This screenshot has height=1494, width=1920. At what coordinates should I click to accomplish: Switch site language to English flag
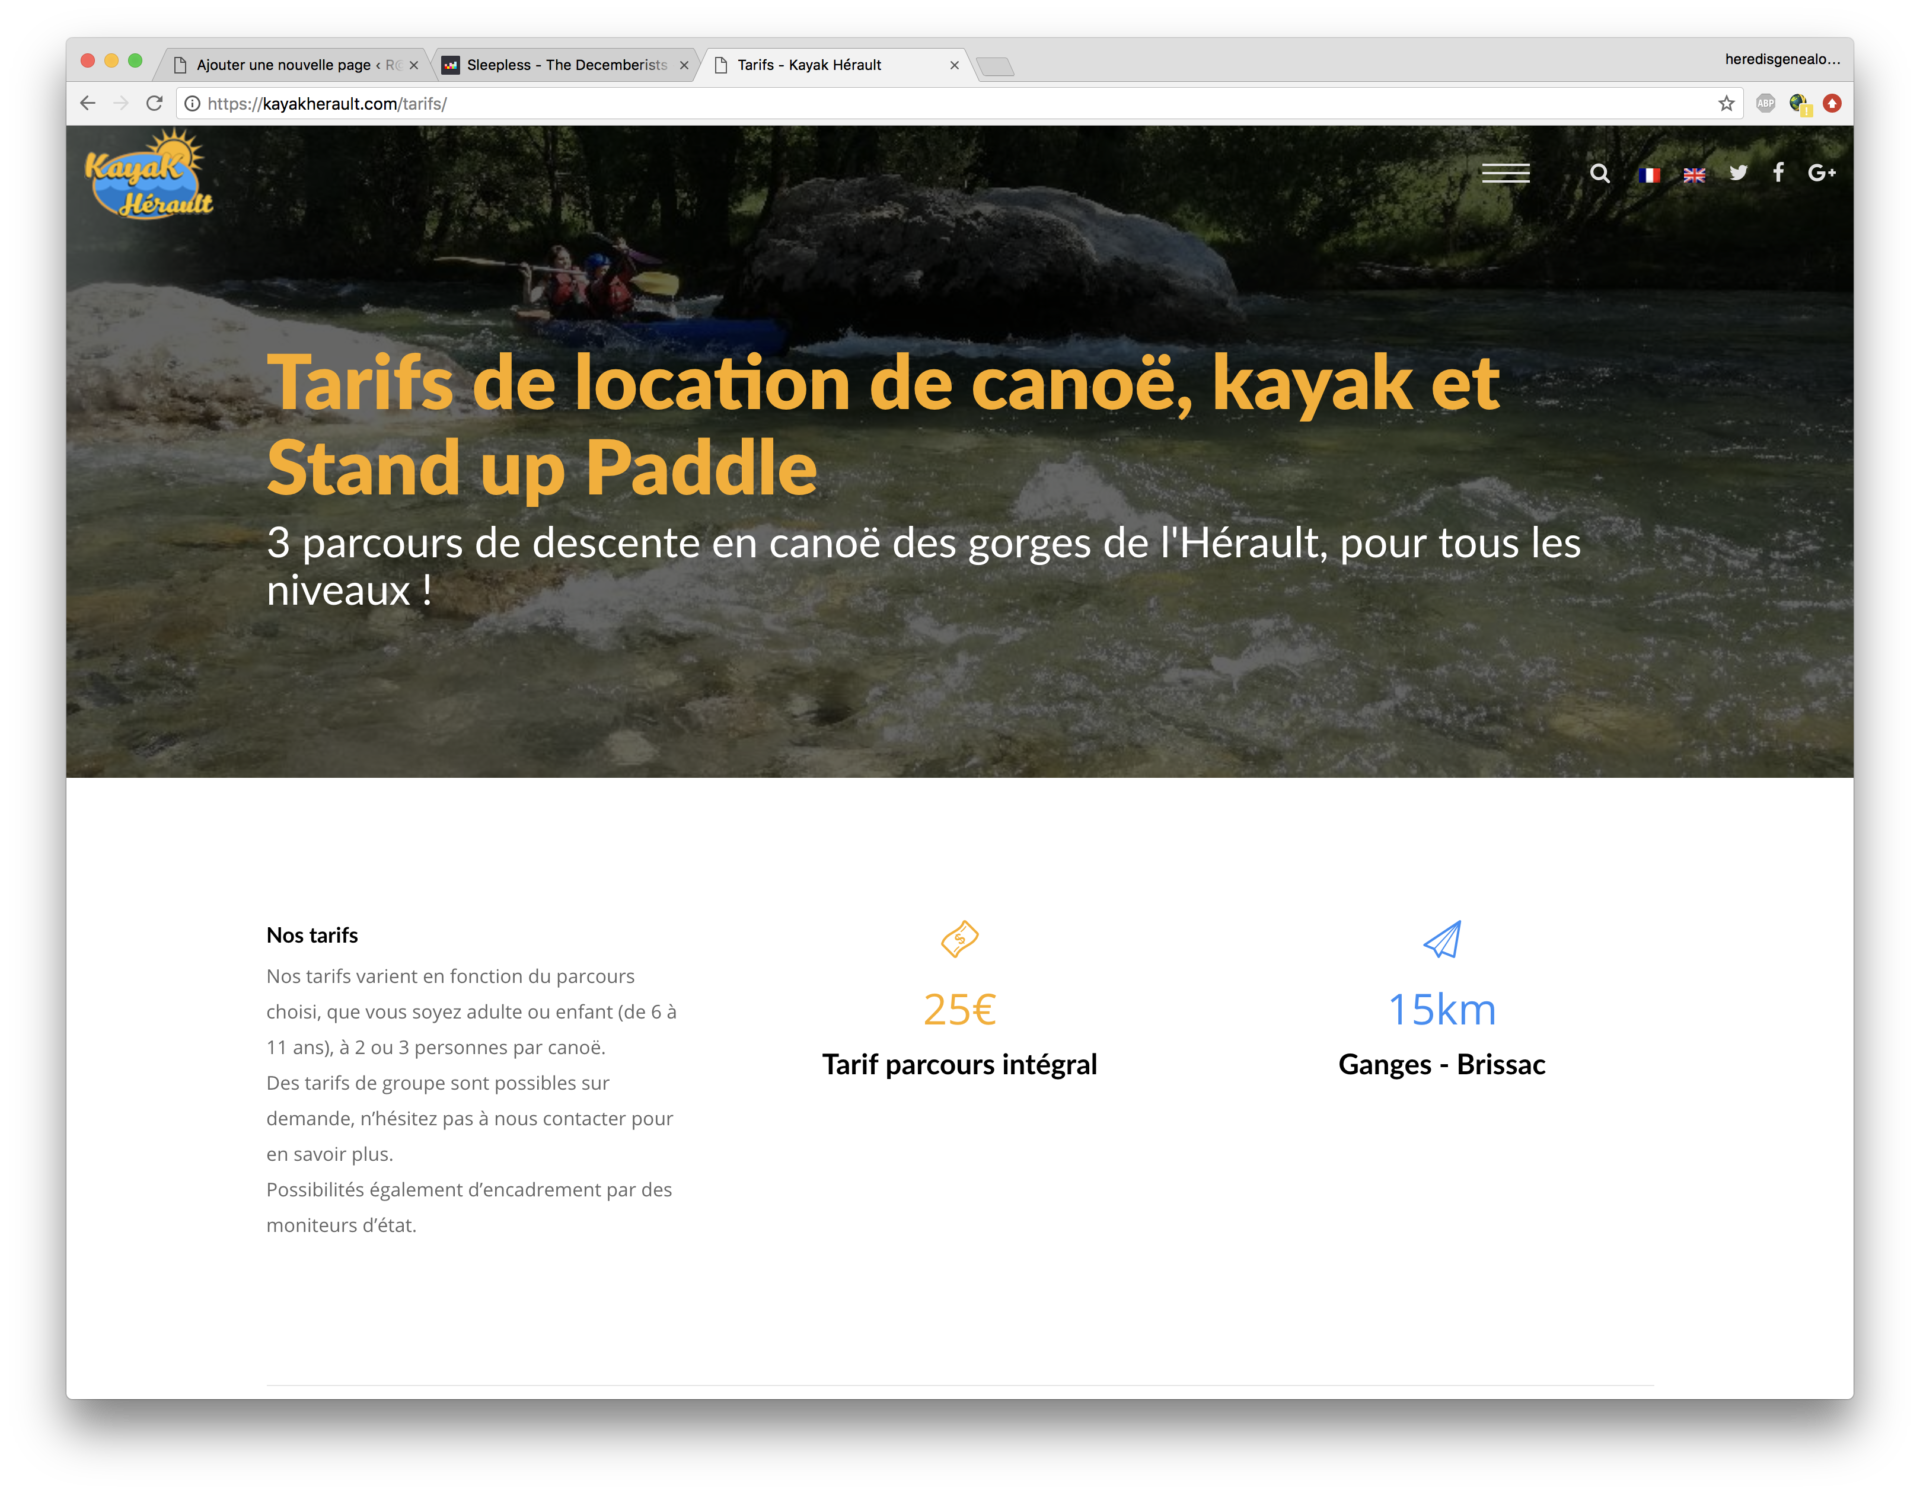pos(1694,175)
